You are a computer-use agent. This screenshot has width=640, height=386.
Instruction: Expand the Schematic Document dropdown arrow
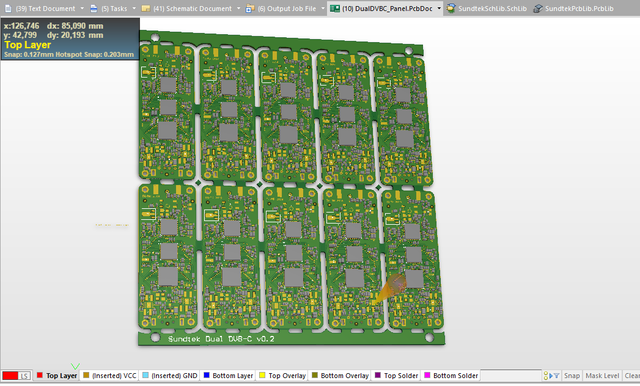click(238, 8)
